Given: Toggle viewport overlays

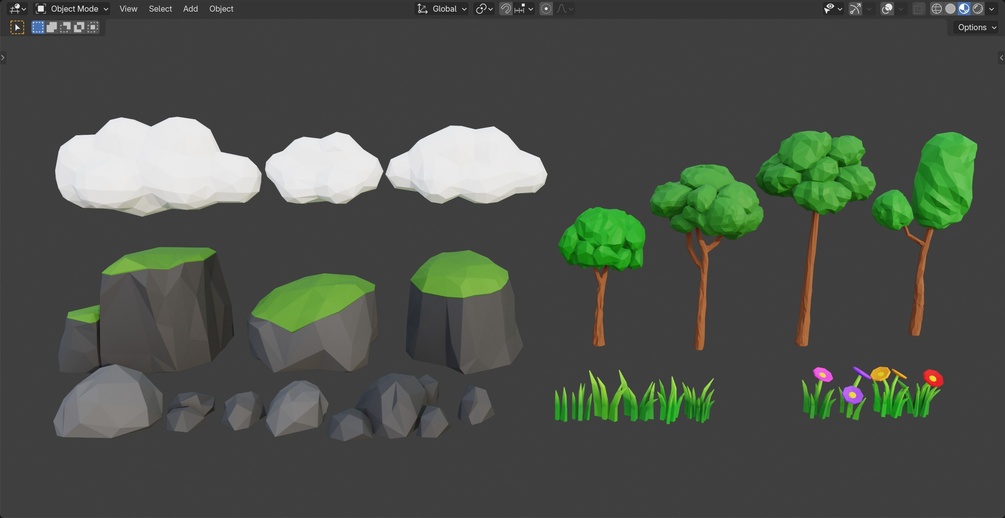Looking at the screenshot, I should (887, 9).
